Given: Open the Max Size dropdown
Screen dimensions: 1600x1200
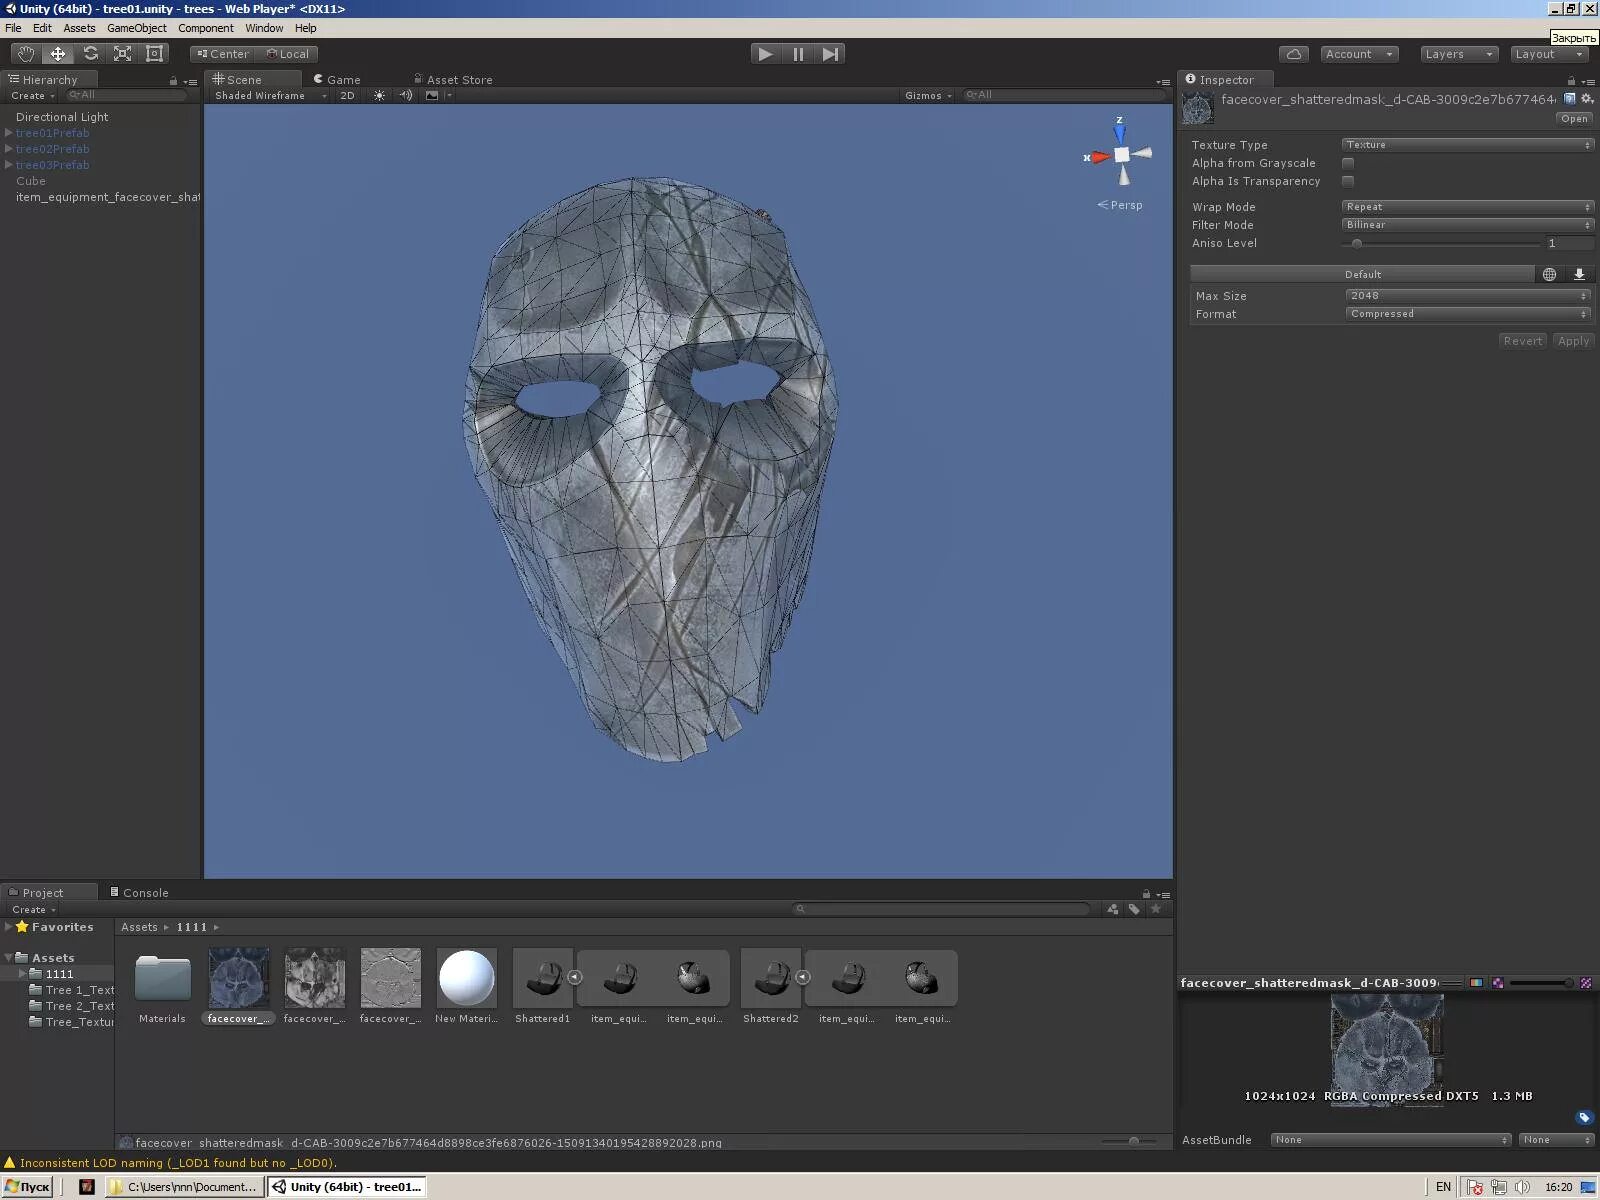Looking at the screenshot, I should (x=1466, y=296).
